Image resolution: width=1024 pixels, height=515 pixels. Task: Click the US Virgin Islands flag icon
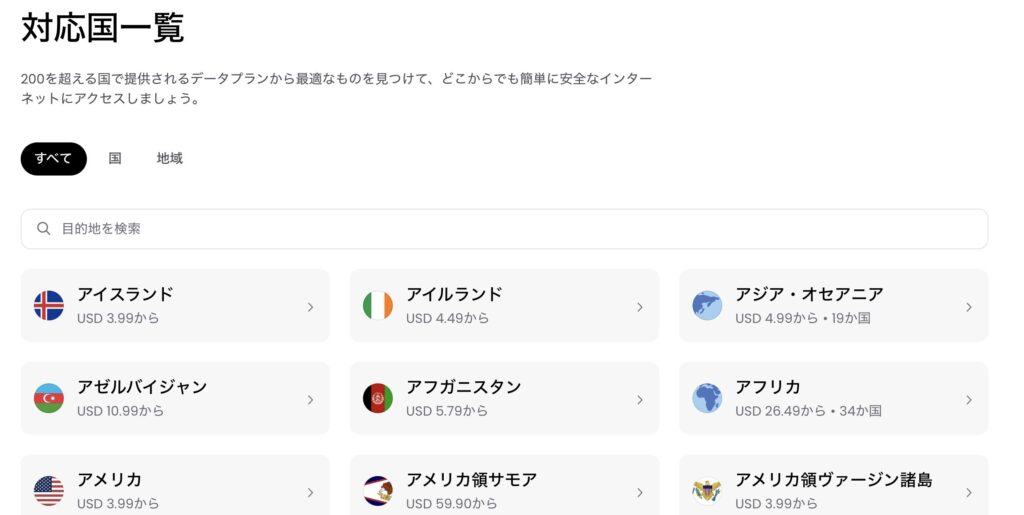[707, 491]
